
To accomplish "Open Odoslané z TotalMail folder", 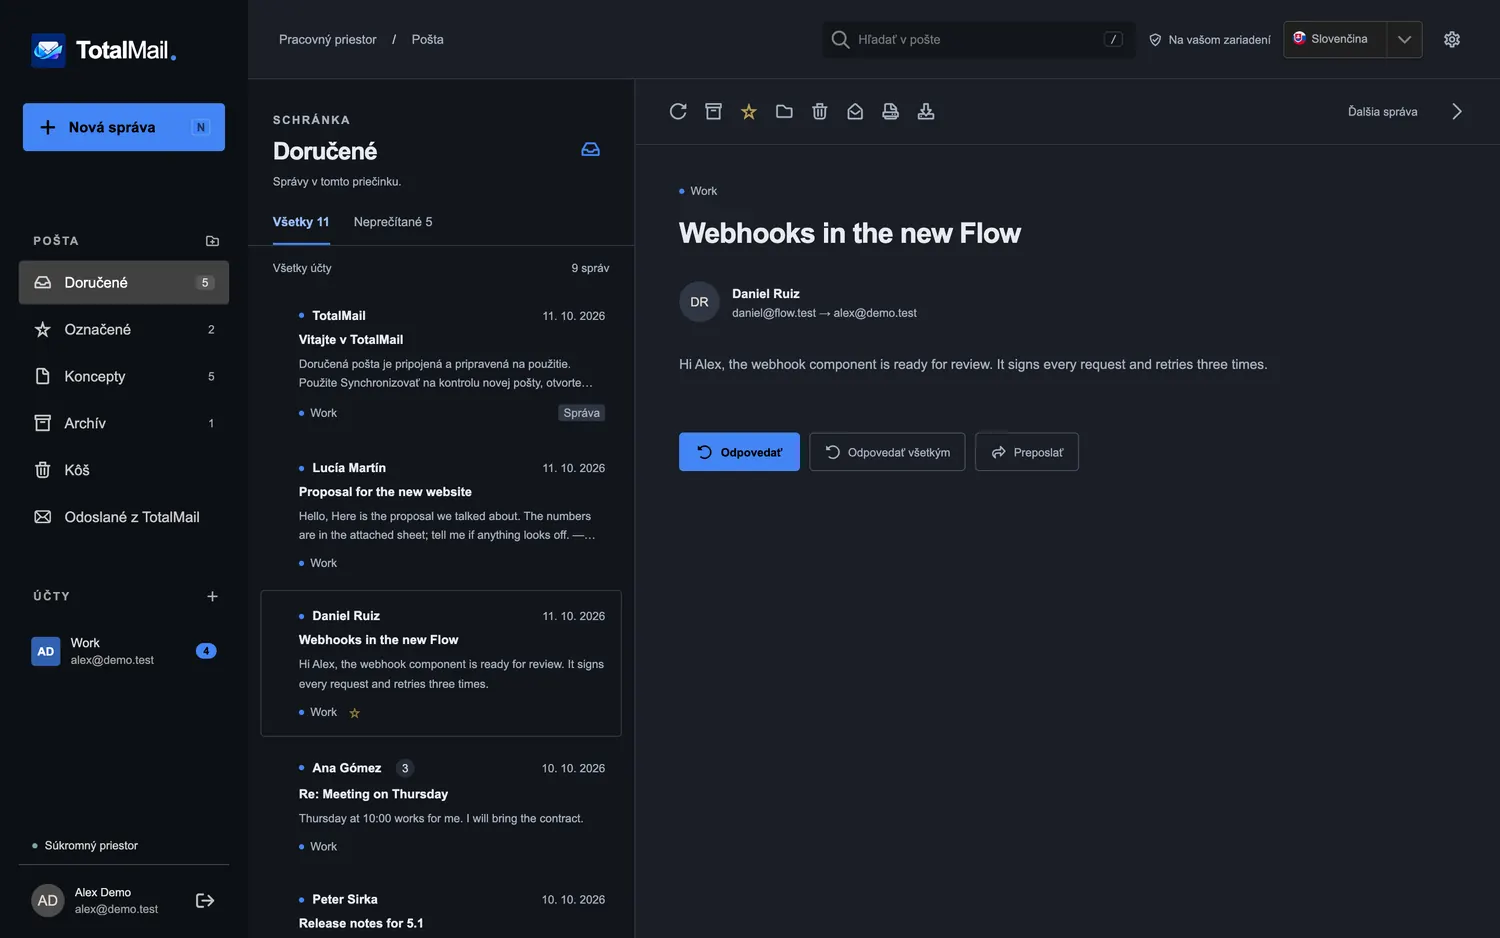I will click(x=124, y=517).
